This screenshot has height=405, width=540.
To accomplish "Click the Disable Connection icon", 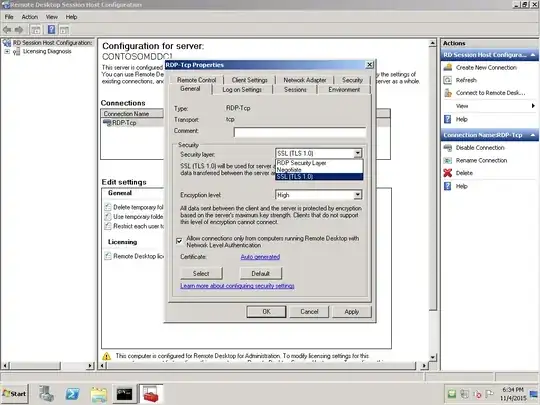I will pos(448,148).
